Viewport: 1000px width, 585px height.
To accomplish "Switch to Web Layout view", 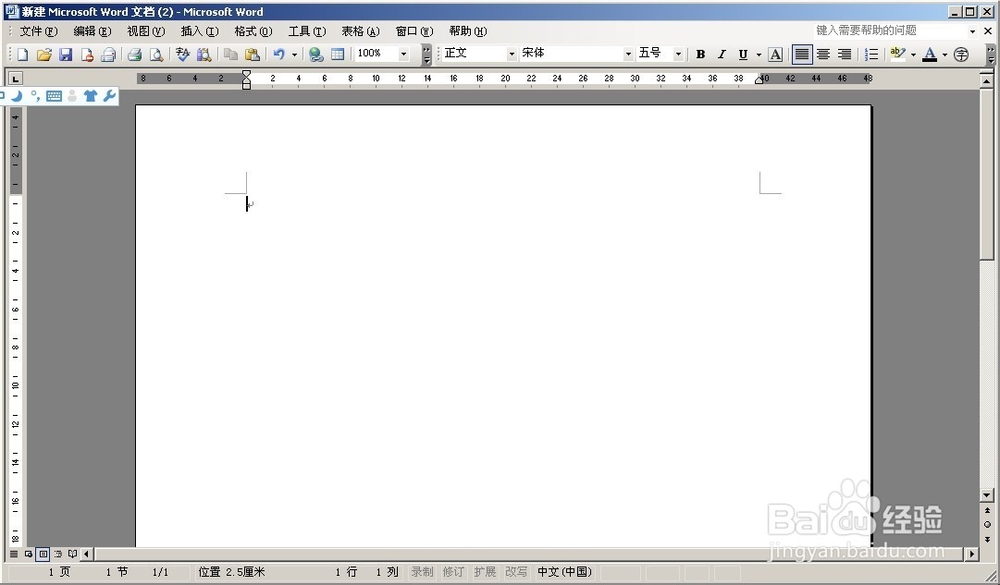I will tap(28, 554).
